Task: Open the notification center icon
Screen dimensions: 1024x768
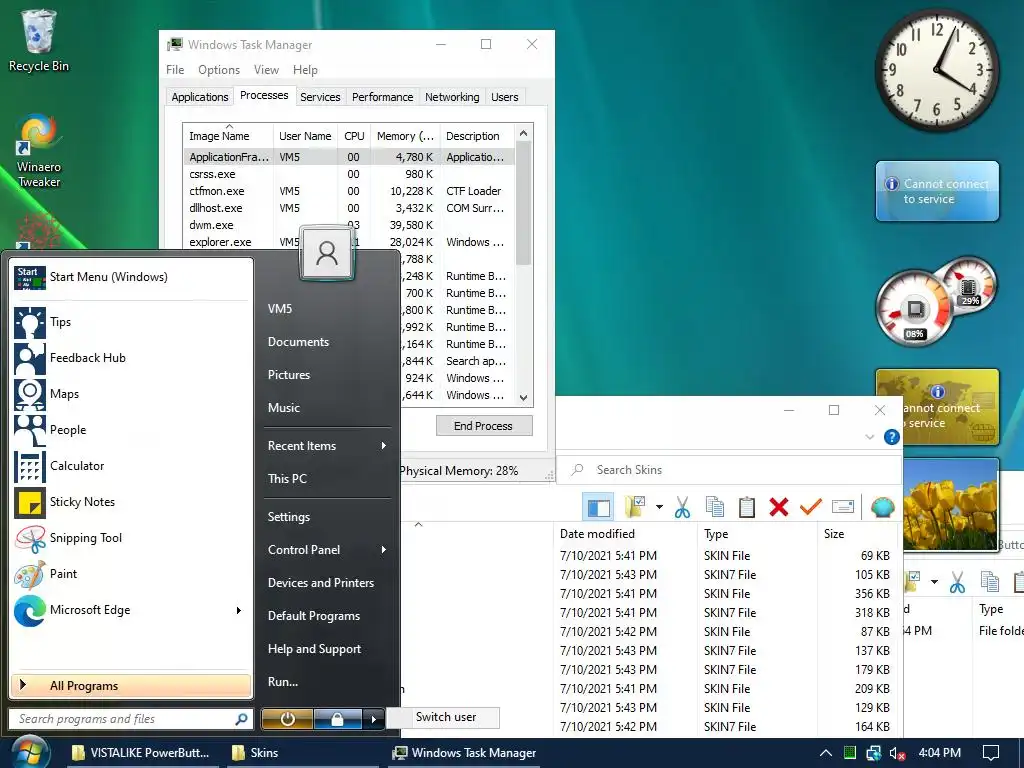Action: point(991,753)
